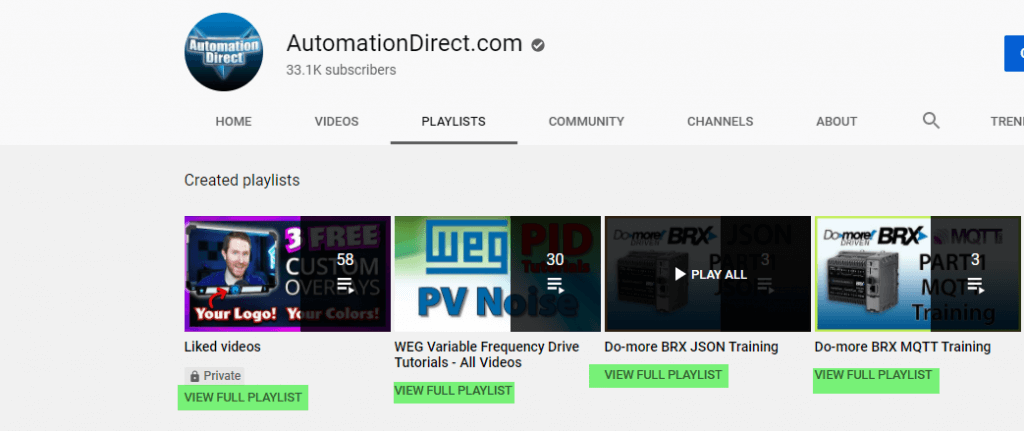Switch to the Home tab
1024x431 pixels.
click(233, 122)
